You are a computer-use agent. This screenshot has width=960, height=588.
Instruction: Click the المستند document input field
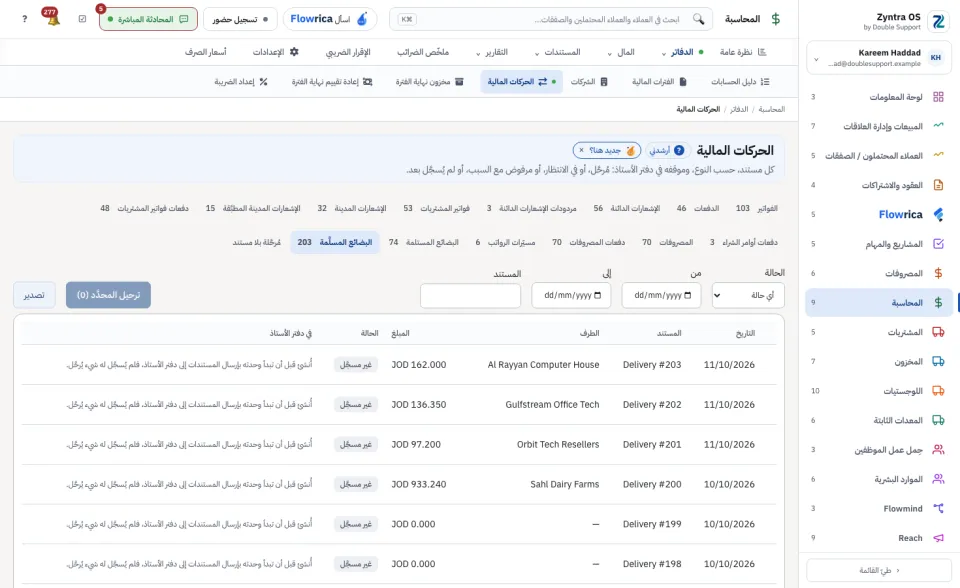[x=470, y=295]
